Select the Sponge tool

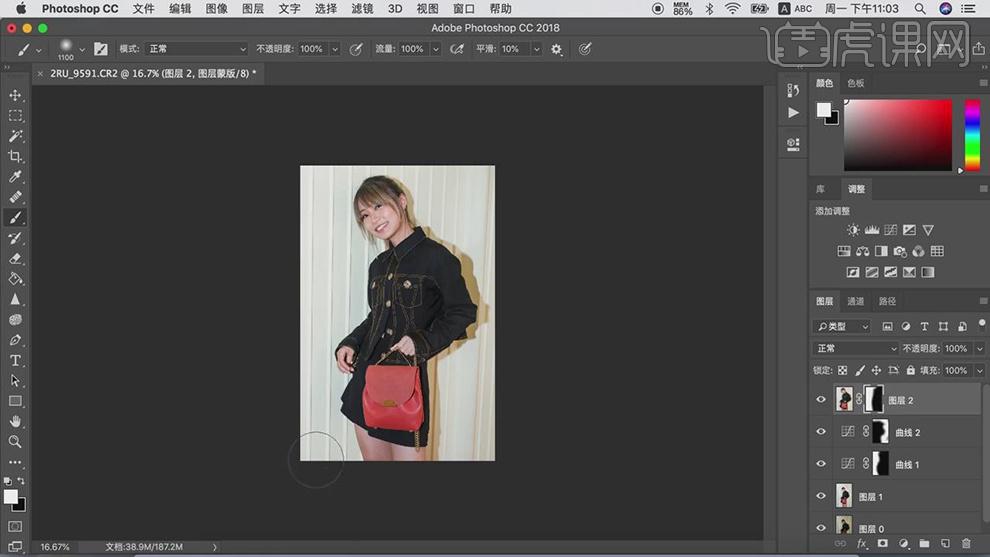[x=15, y=320]
